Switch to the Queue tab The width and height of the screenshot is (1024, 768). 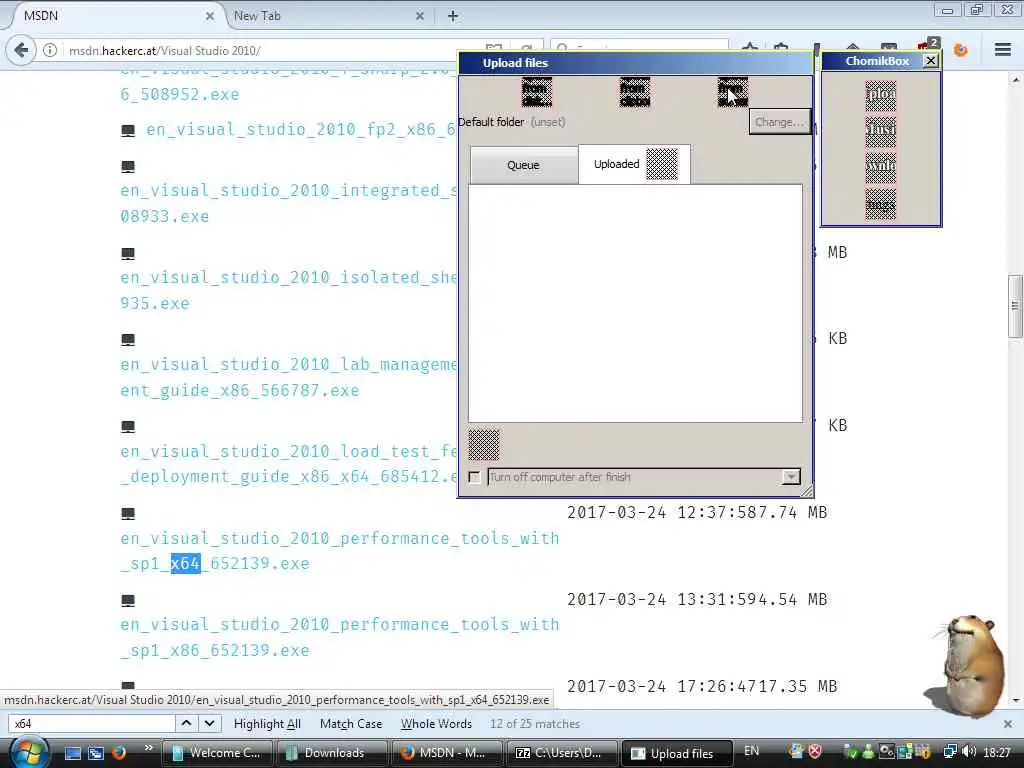click(x=524, y=165)
